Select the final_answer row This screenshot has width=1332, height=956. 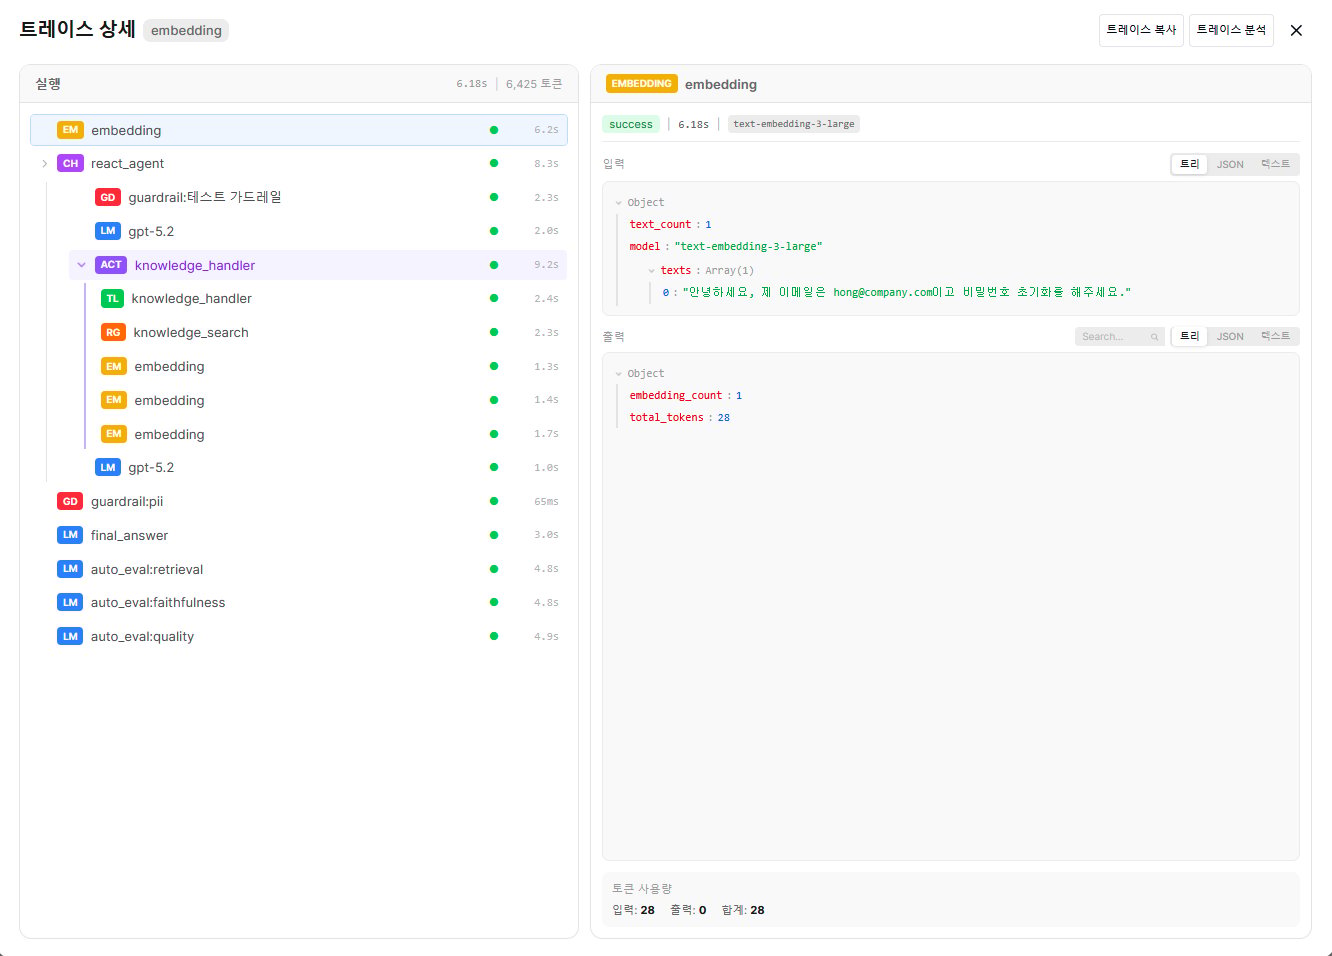click(x=299, y=535)
